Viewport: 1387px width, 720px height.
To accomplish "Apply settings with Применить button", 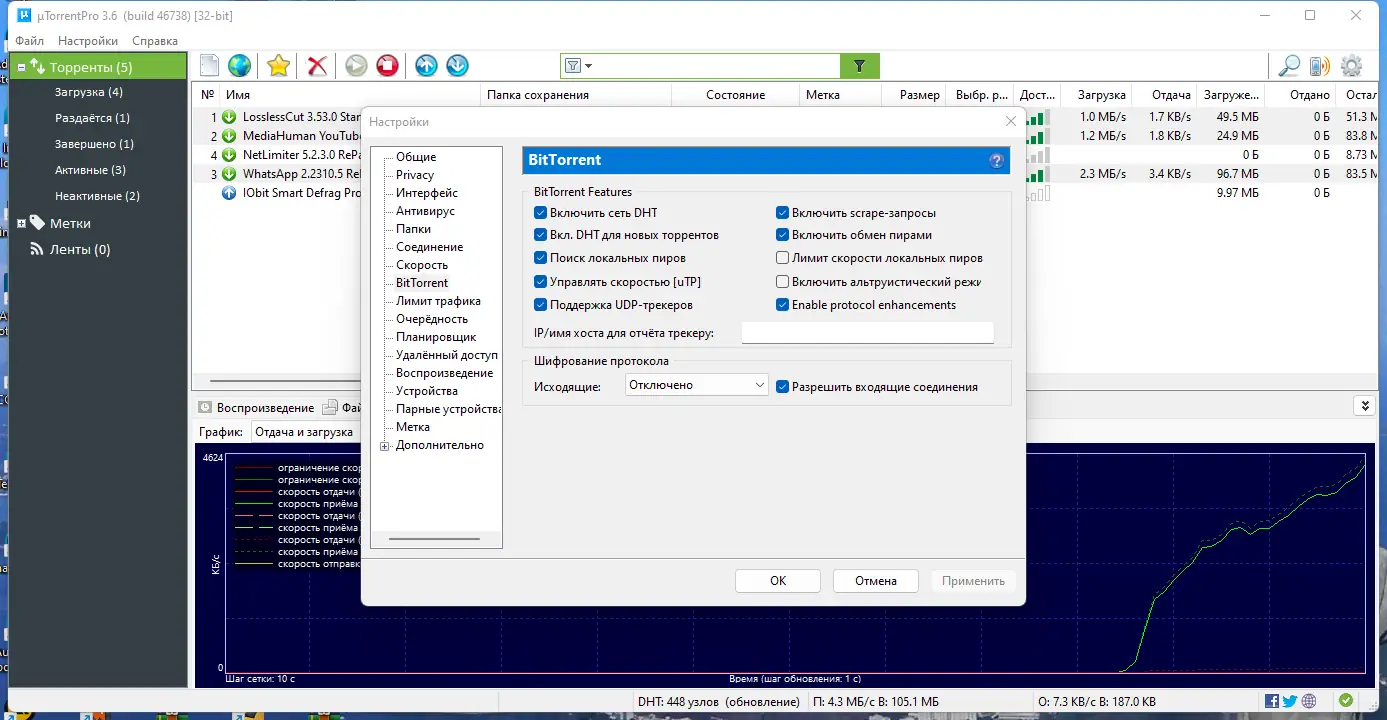I will [x=972, y=580].
